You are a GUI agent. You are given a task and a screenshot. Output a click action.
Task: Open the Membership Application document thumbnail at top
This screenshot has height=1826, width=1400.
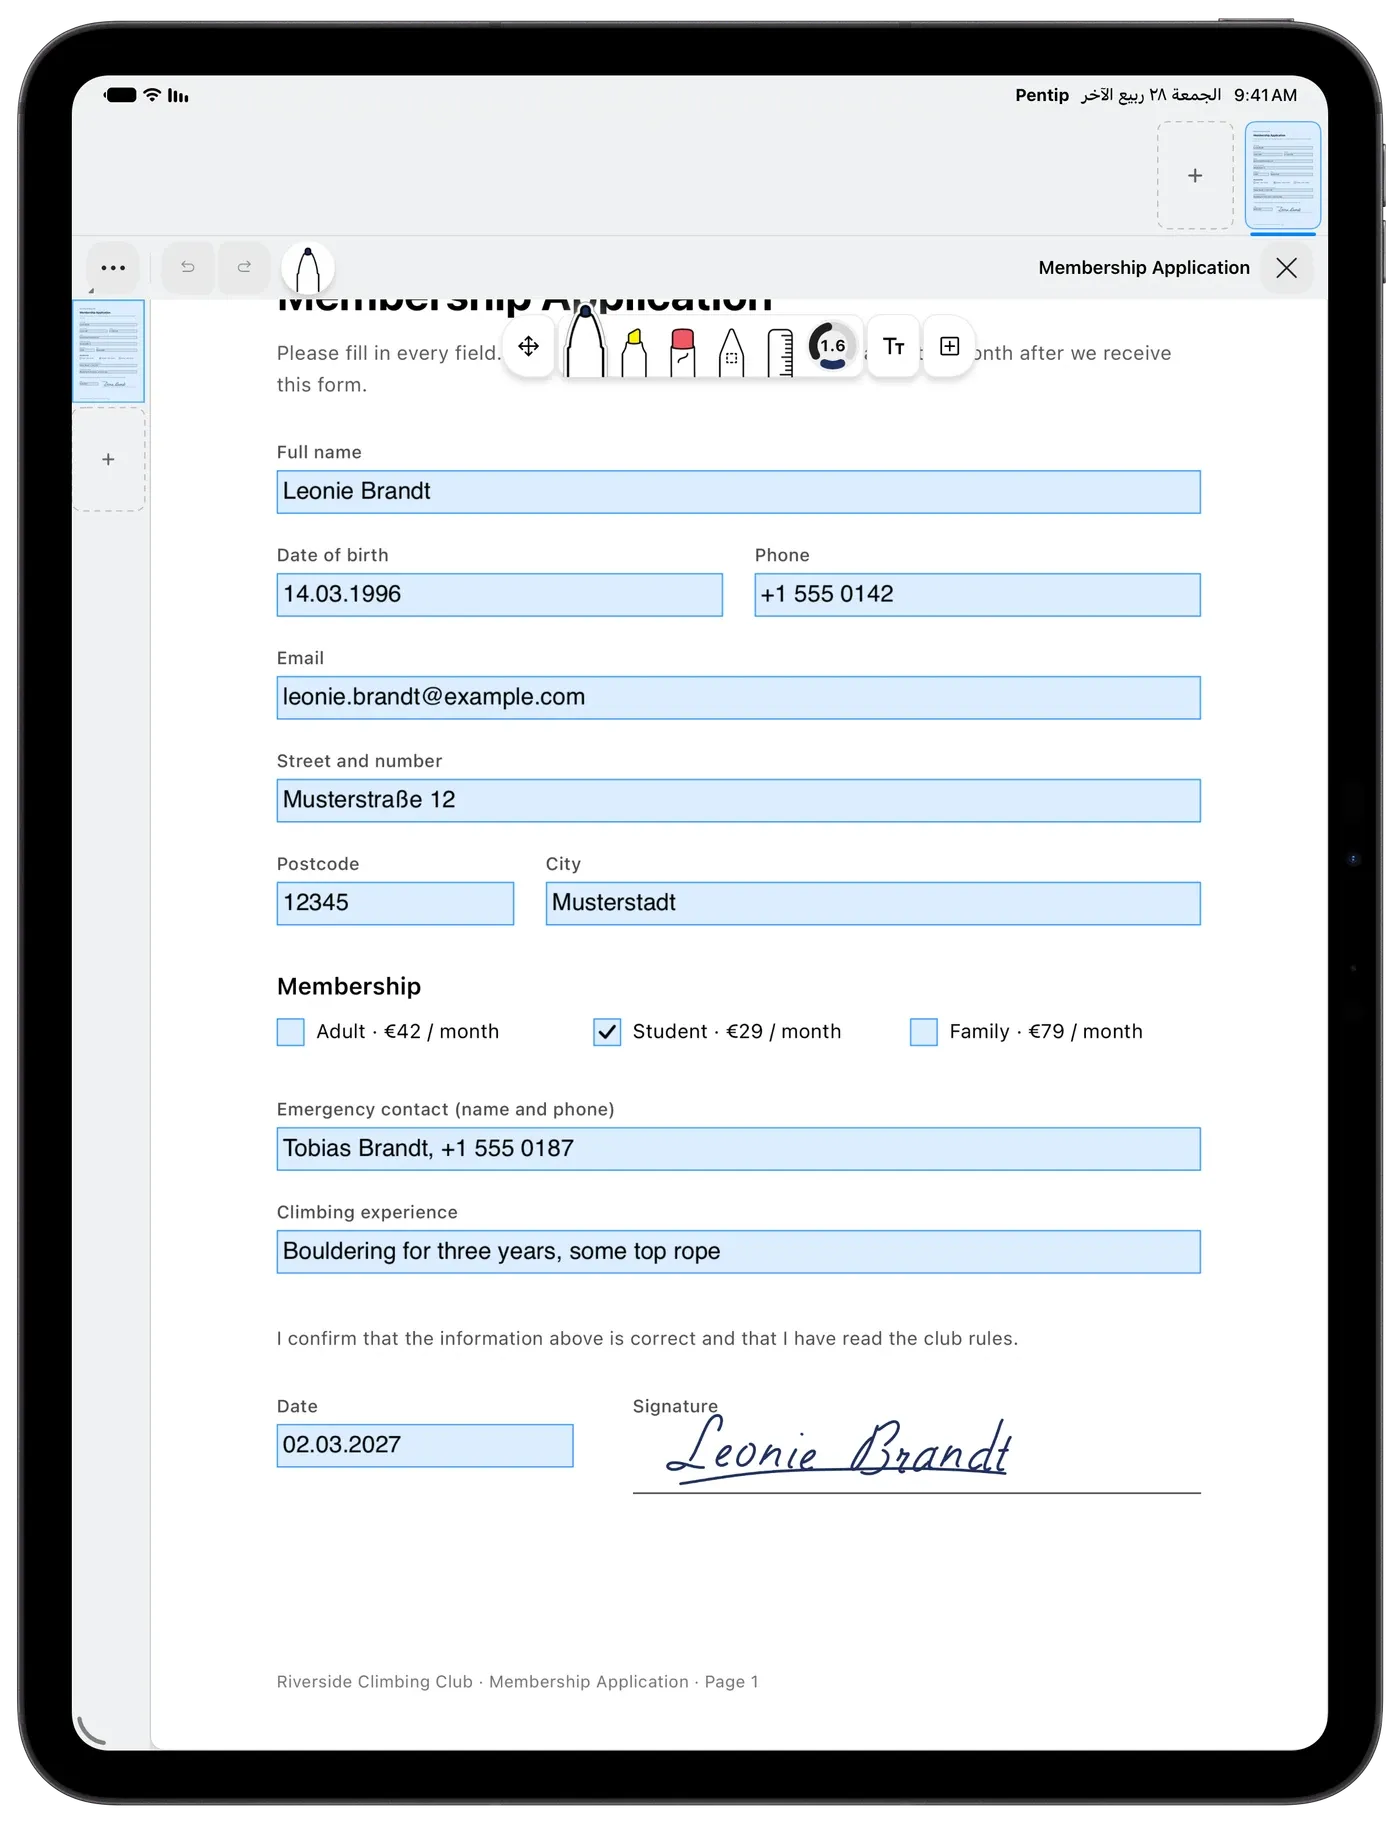click(1283, 175)
